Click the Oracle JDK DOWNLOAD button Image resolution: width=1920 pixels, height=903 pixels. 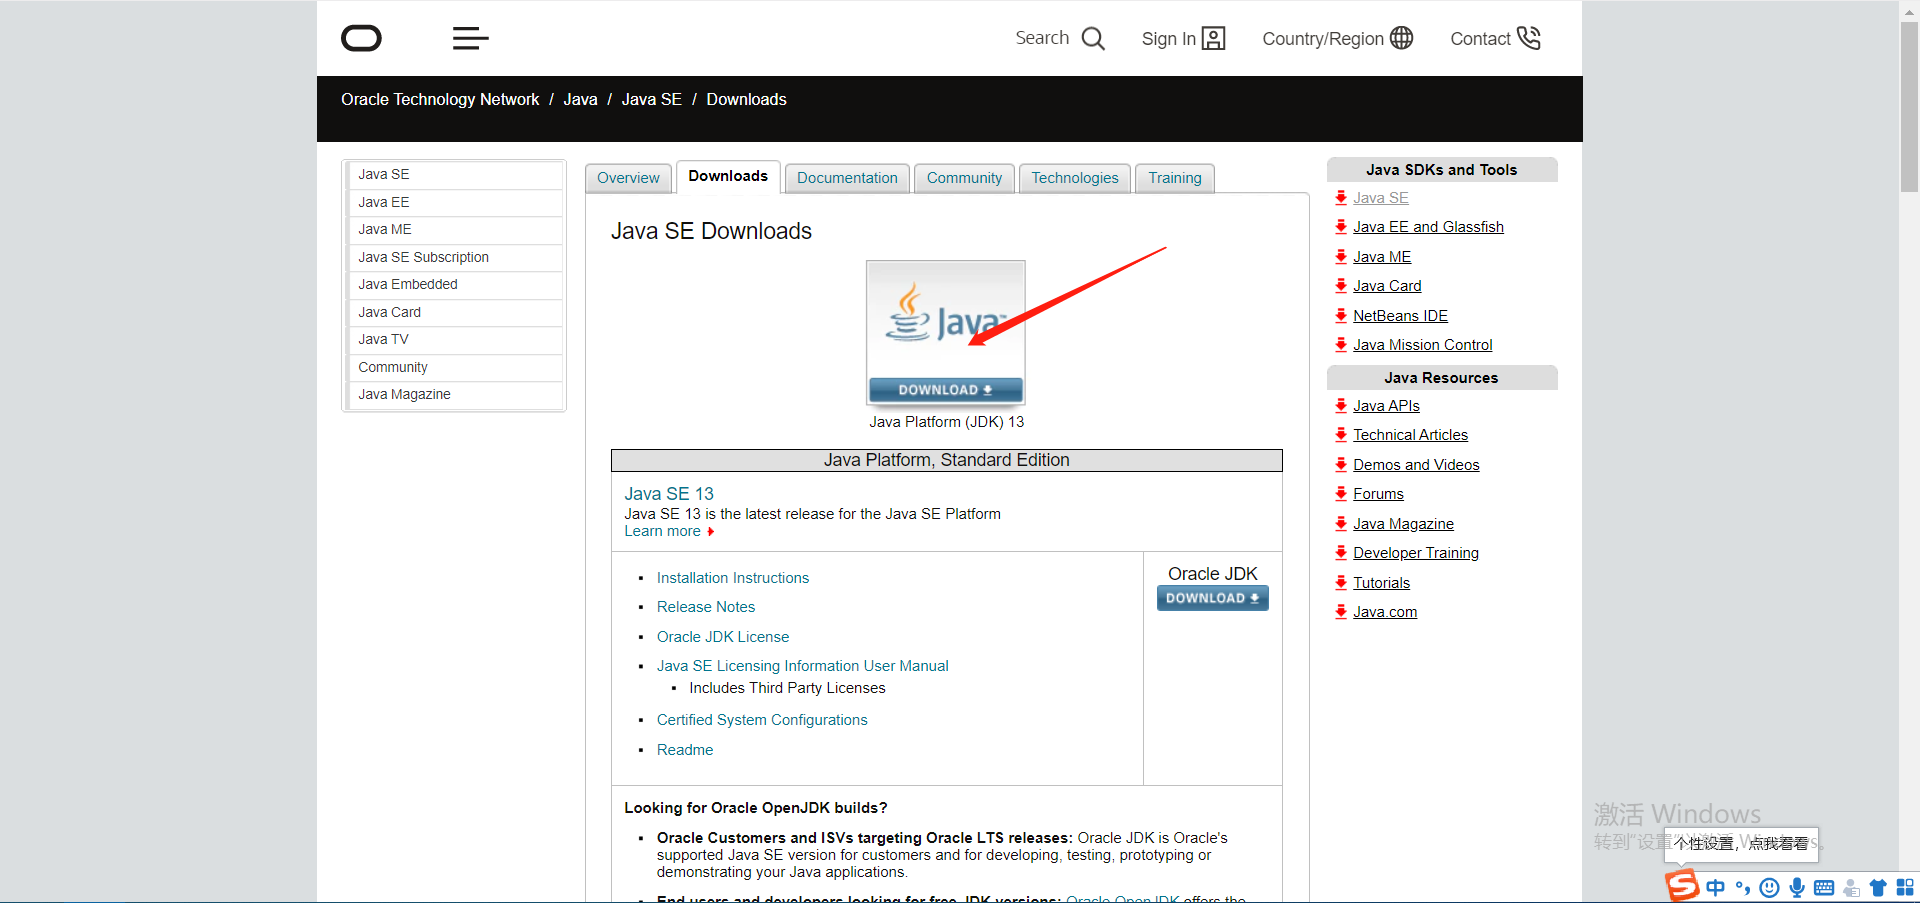pyautogui.click(x=1212, y=598)
